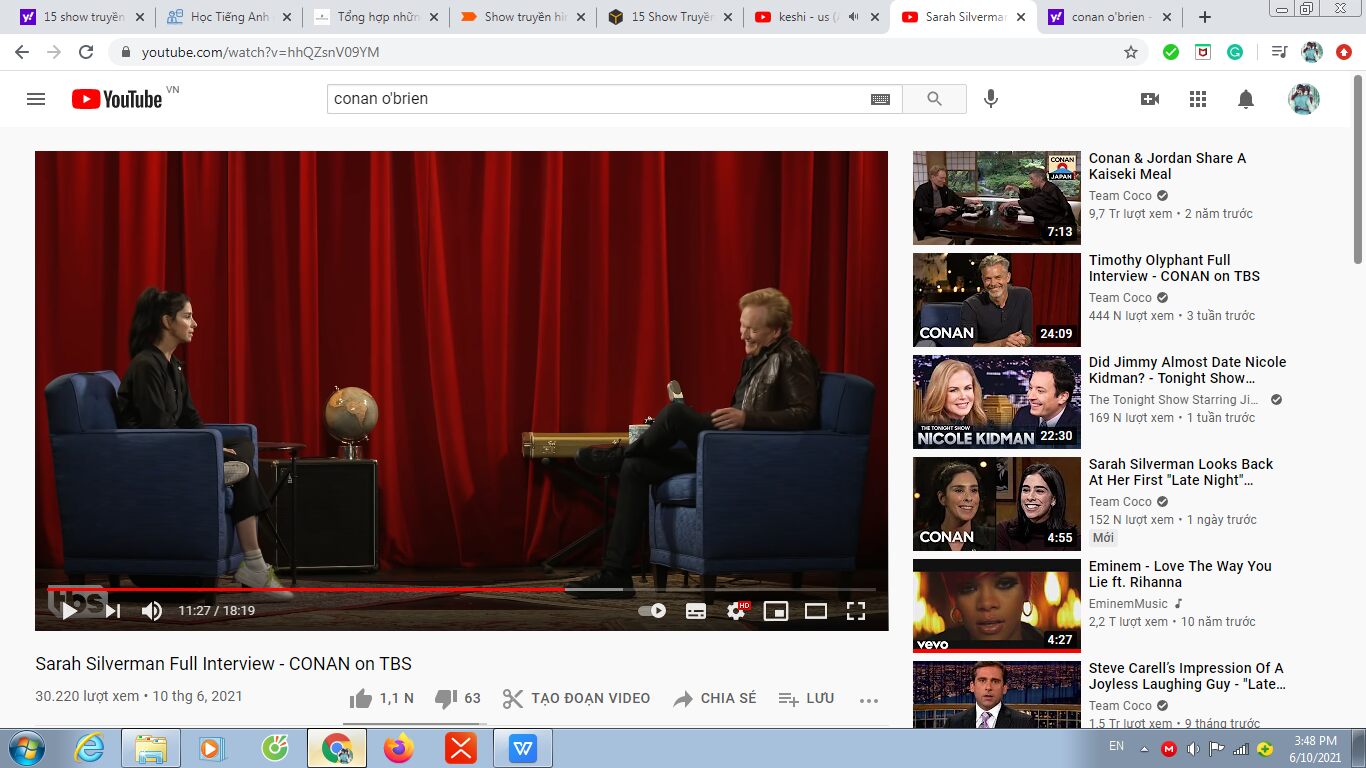Toggle the autoplay switch in player
1366x768 pixels.
652,610
